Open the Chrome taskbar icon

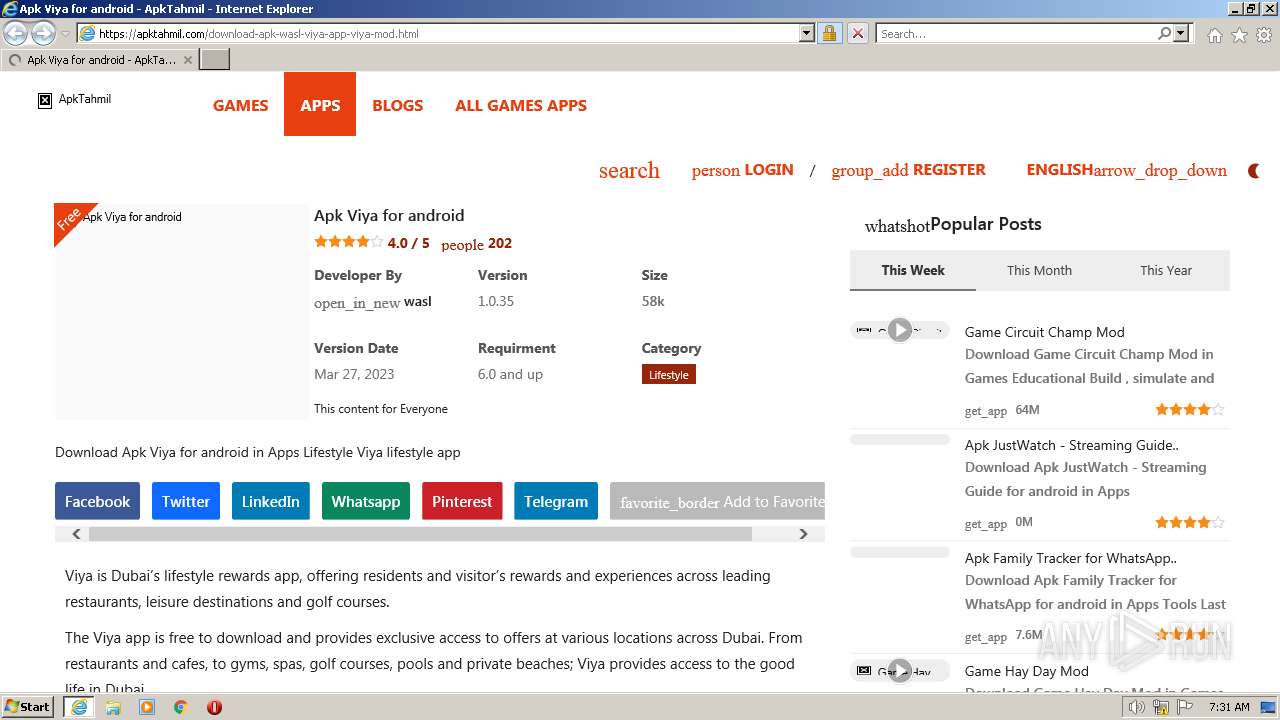click(180, 707)
